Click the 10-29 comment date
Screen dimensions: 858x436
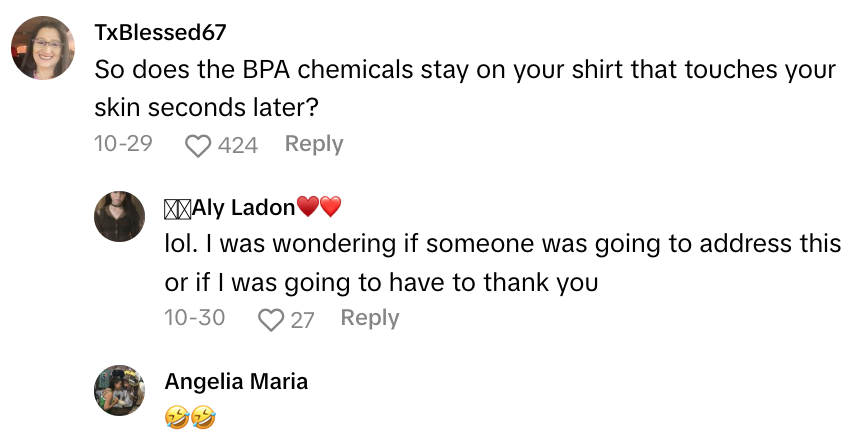[x=123, y=144]
